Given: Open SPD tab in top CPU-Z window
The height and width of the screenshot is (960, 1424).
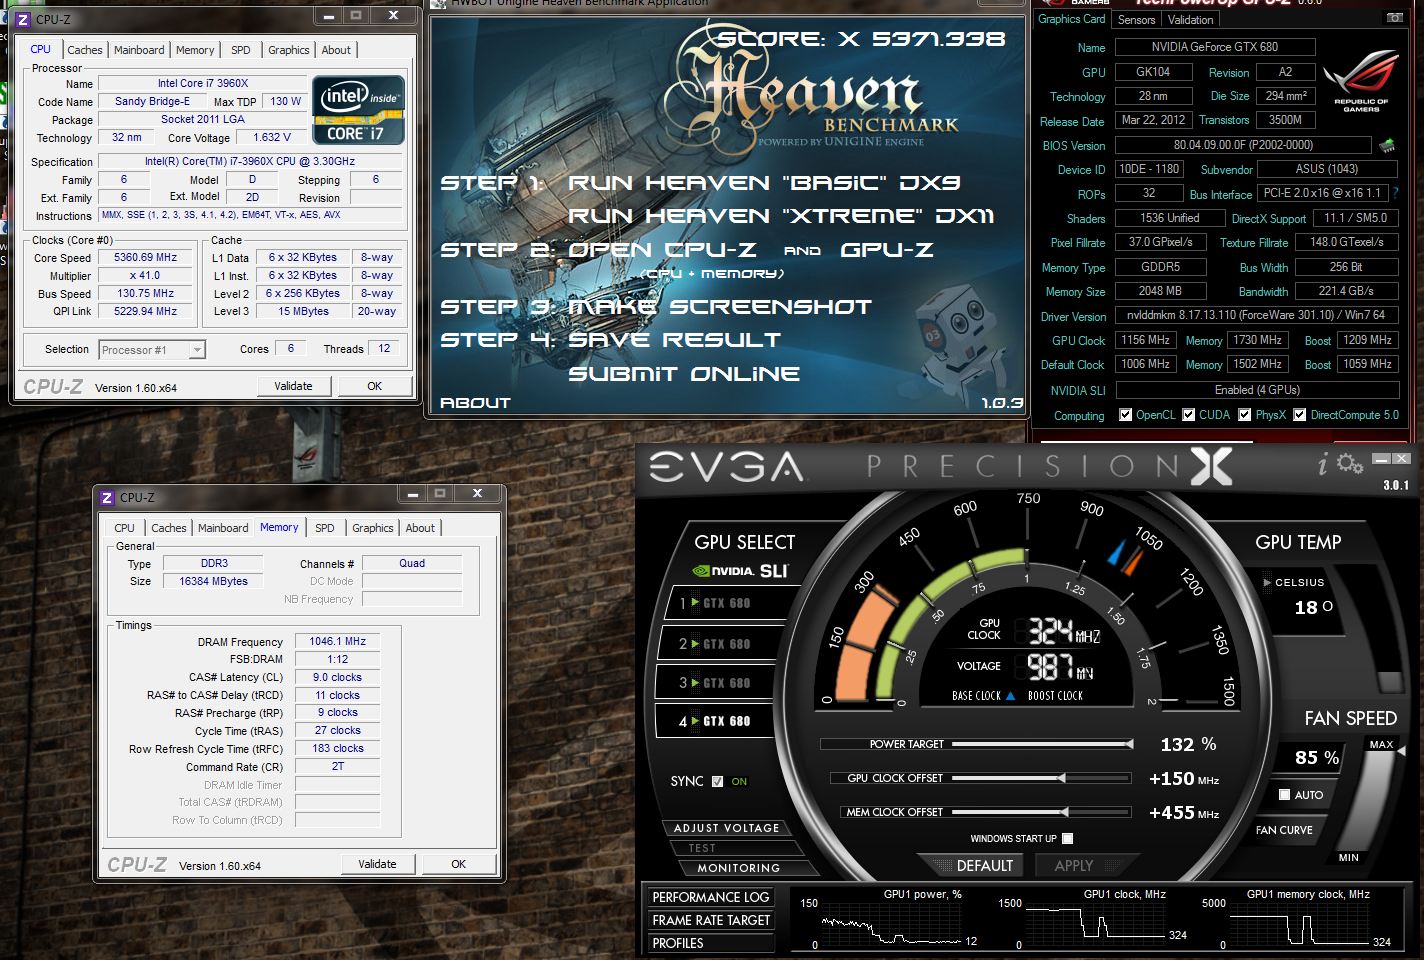Looking at the screenshot, I should click(x=241, y=50).
